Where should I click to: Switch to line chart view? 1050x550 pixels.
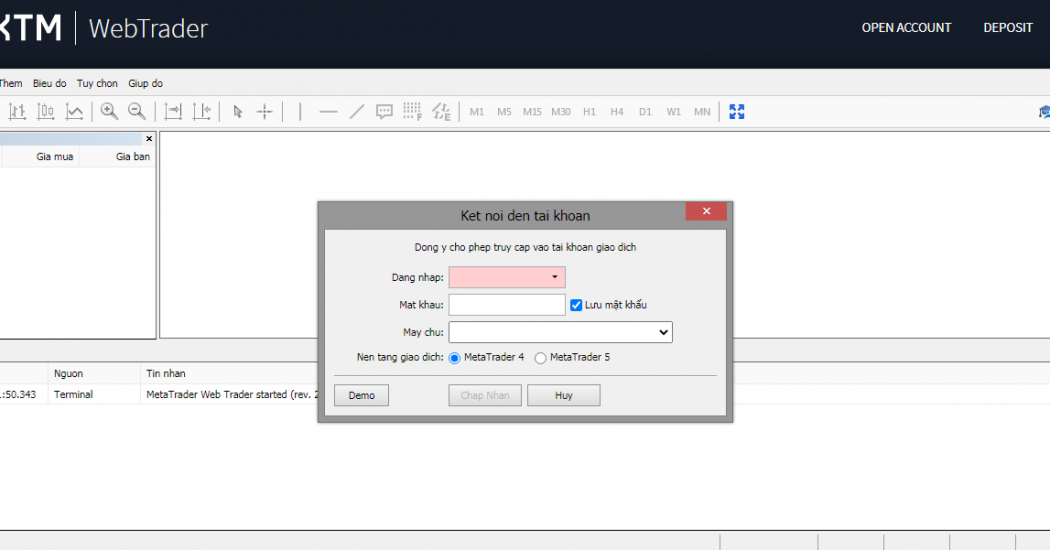(x=74, y=112)
